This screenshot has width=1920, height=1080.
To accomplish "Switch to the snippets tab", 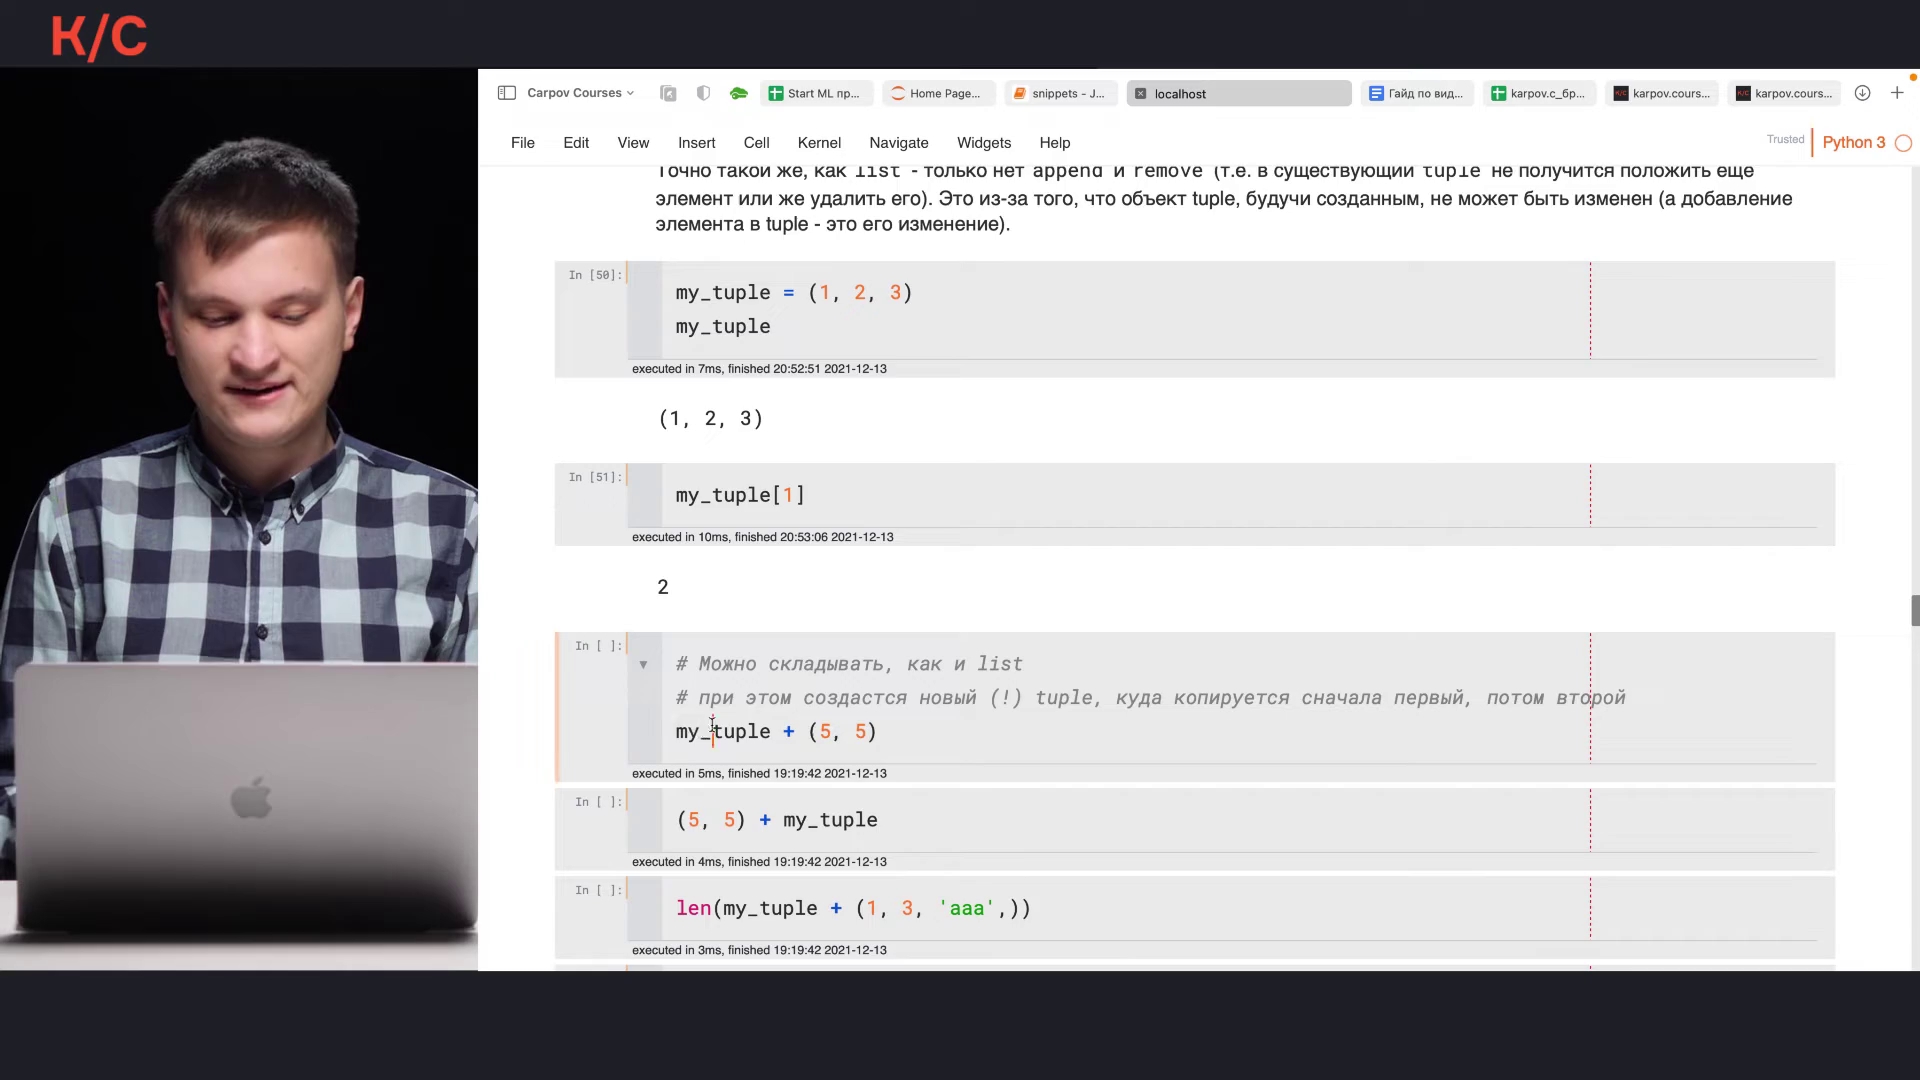I will pyautogui.click(x=1061, y=94).
